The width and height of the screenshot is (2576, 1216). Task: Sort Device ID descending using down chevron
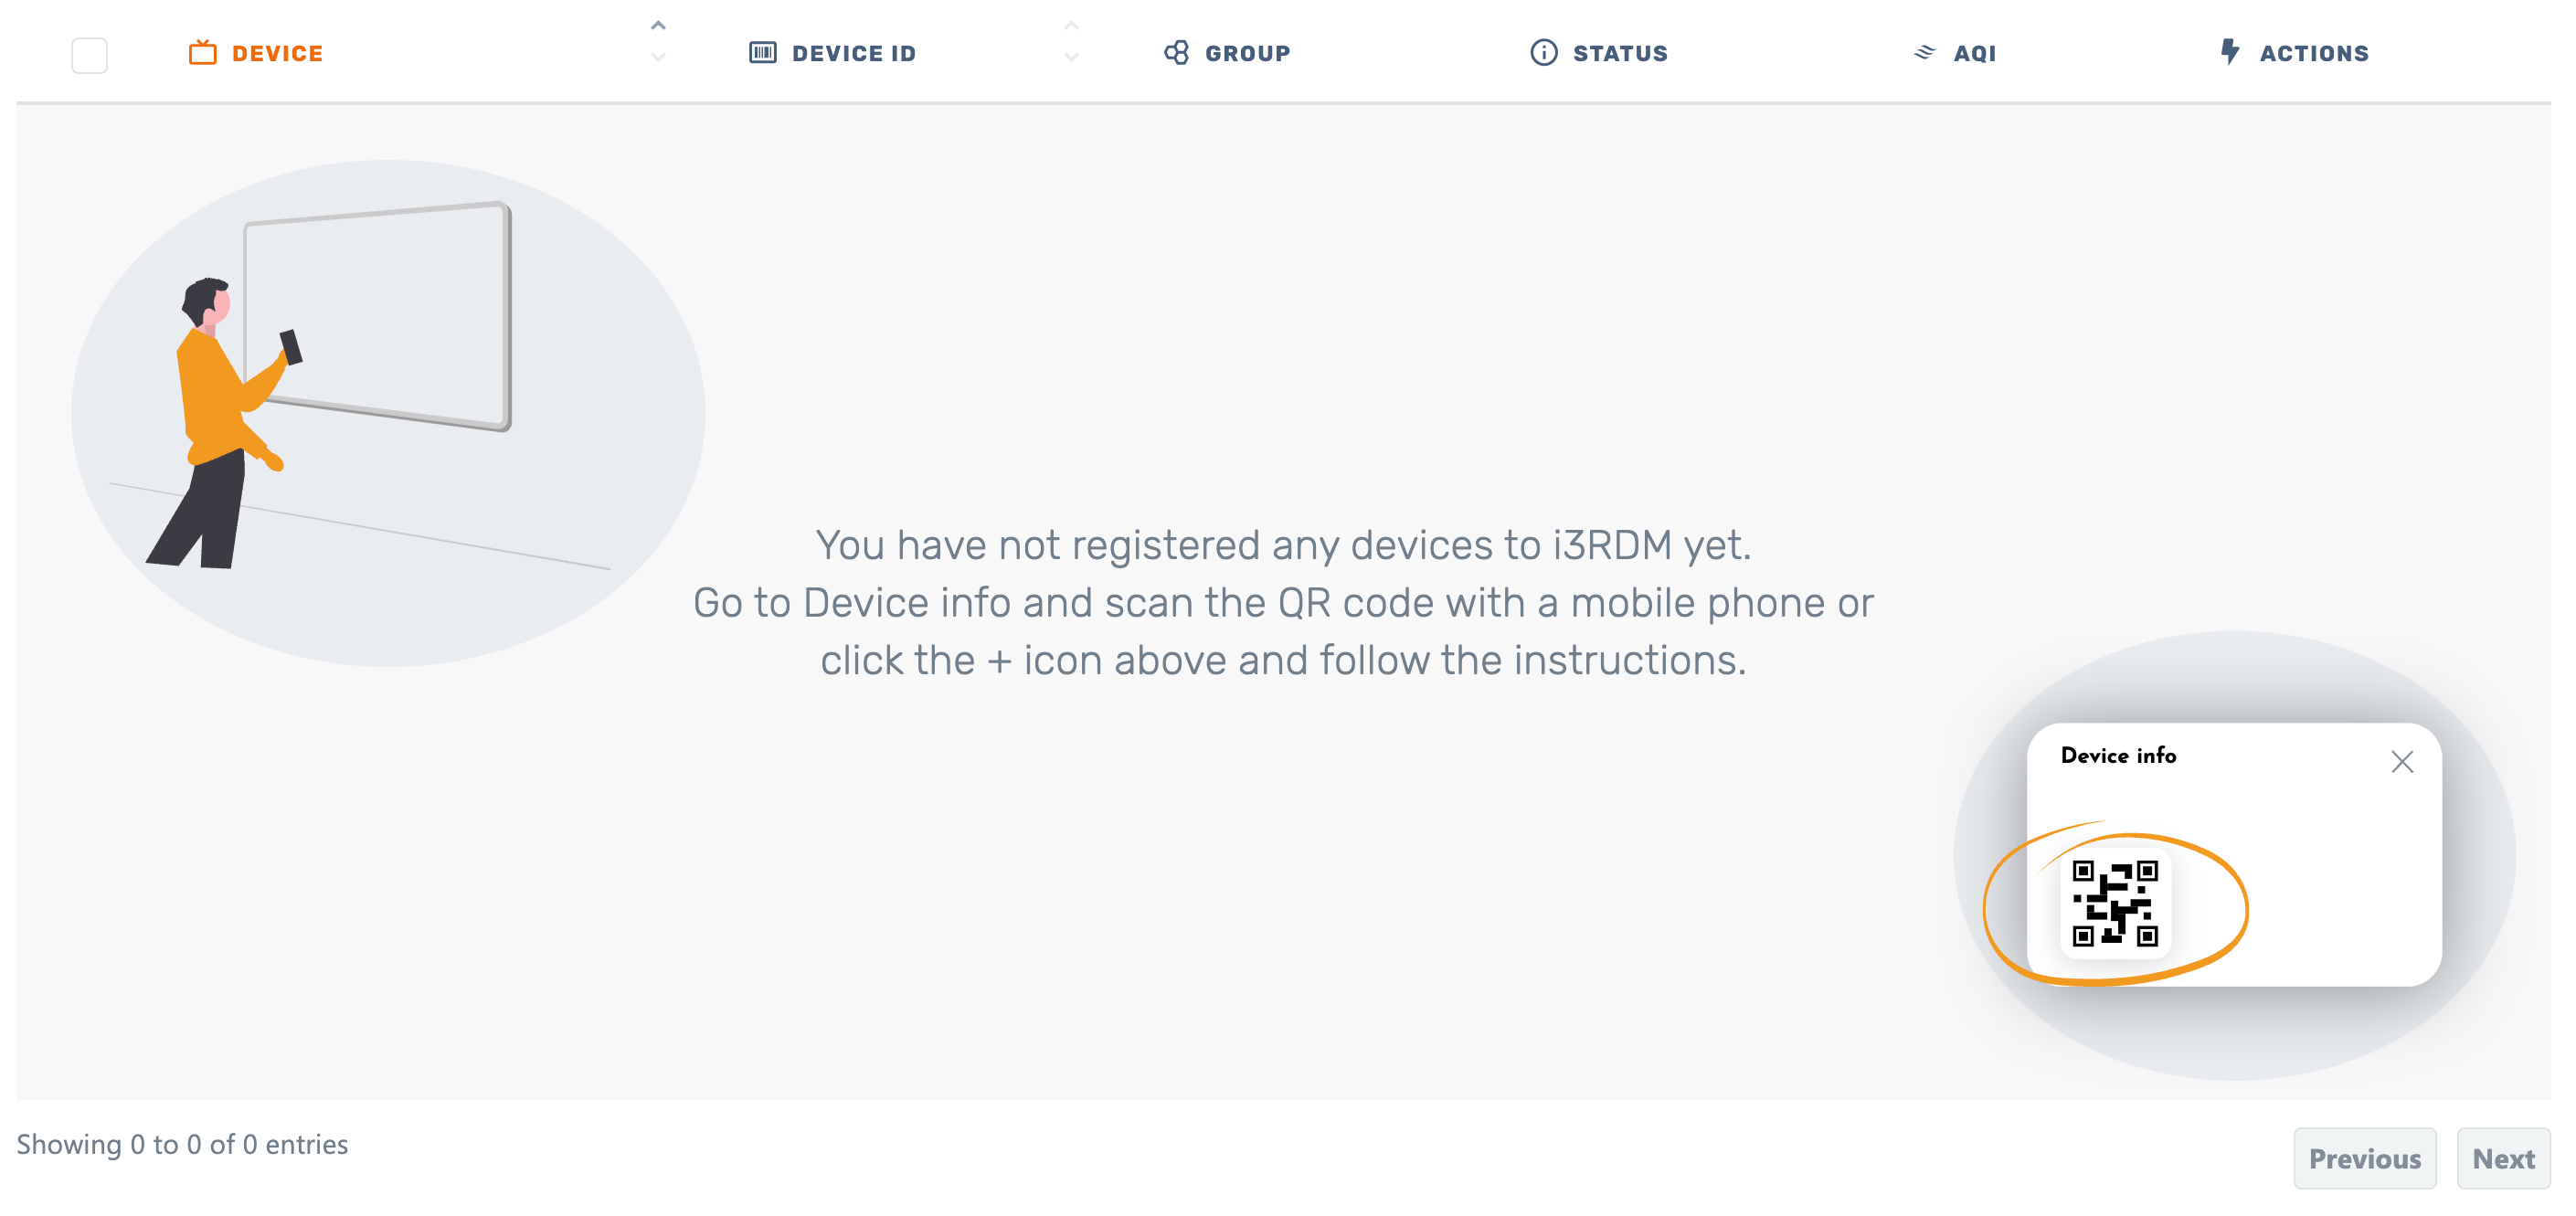(x=1071, y=58)
